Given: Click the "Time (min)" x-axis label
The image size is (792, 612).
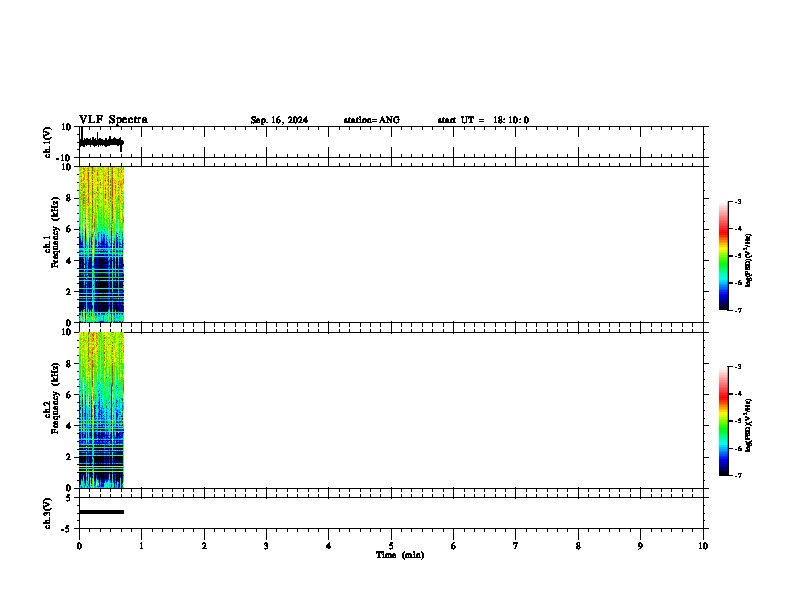Looking at the screenshot, I should pos(400,555).
